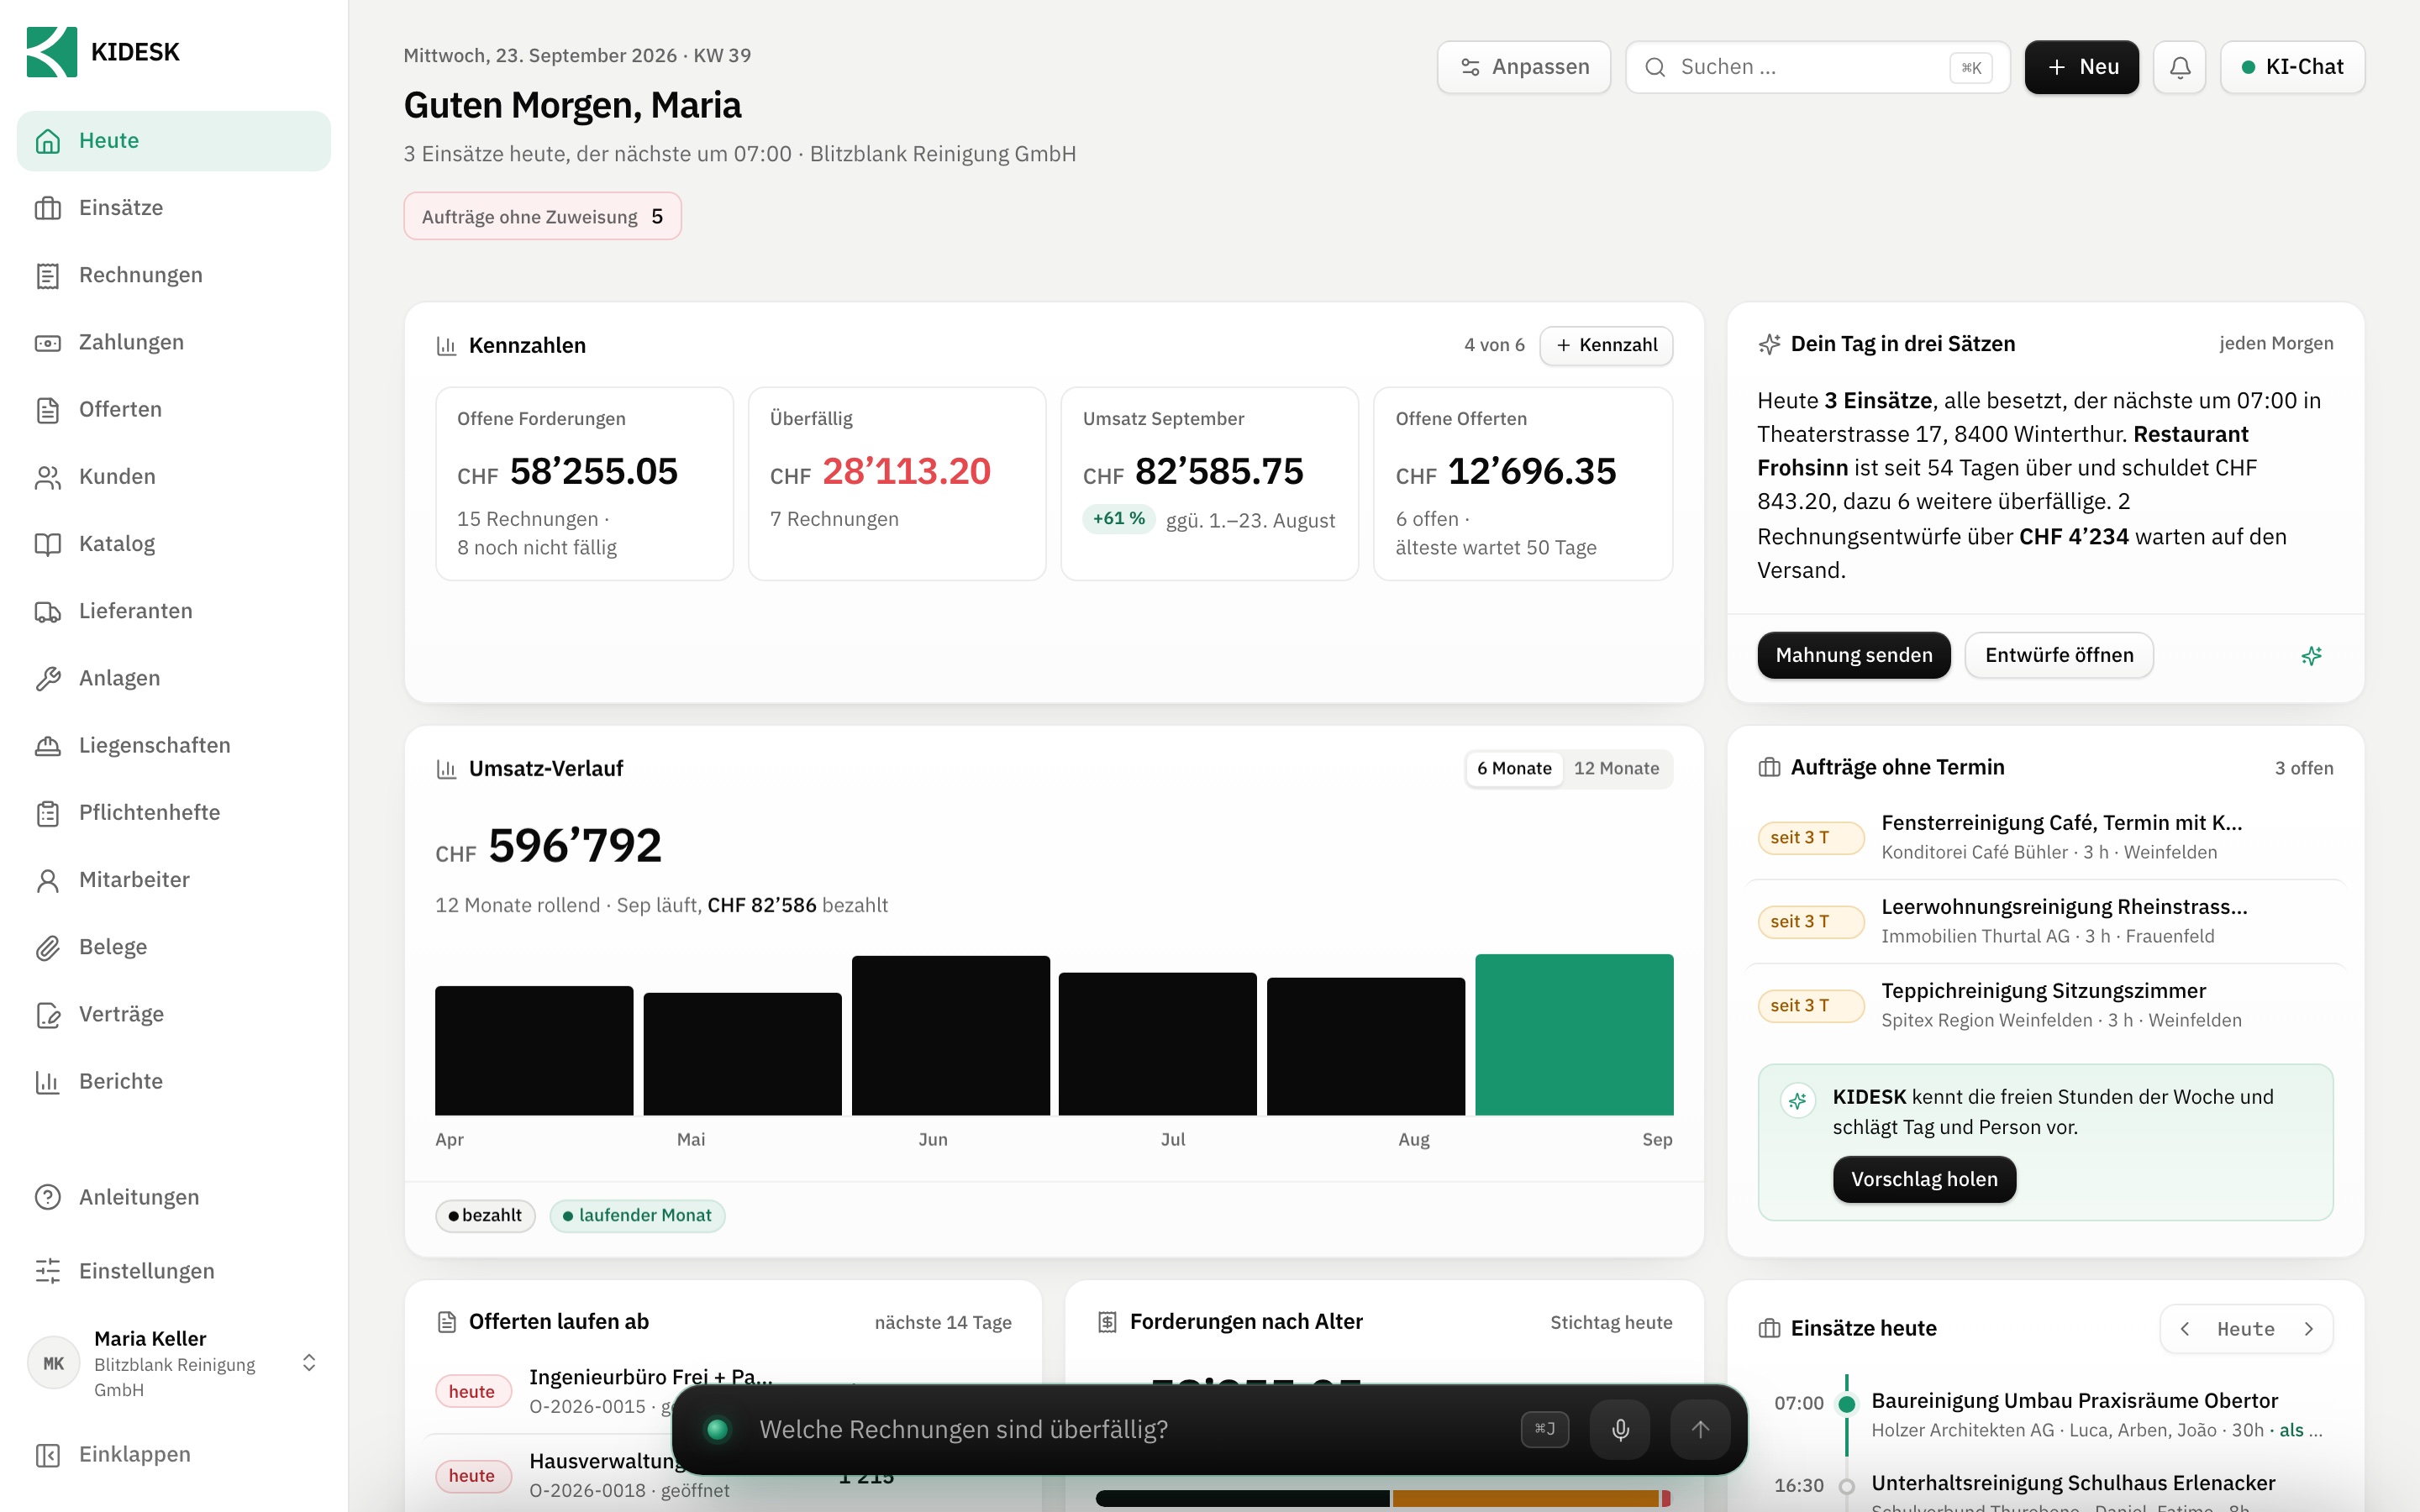Go to next day in Einsätze heute
Screen dimensions: 2420x1512
2308,1329
